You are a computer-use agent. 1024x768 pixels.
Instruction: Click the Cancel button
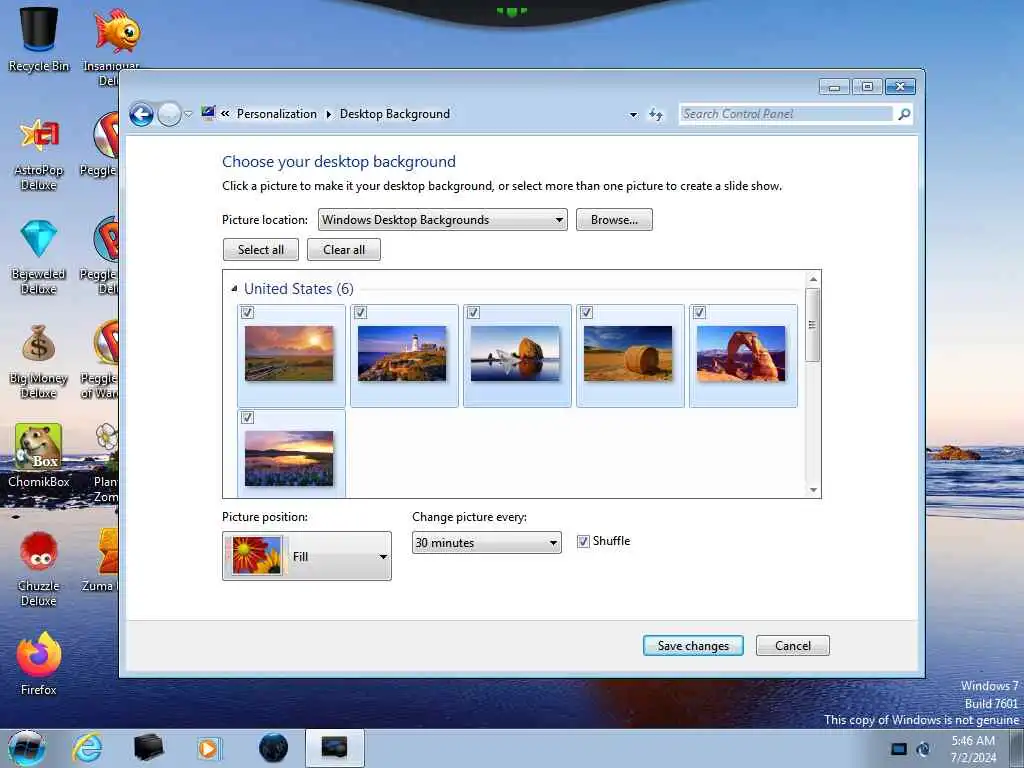pos(793,646)
